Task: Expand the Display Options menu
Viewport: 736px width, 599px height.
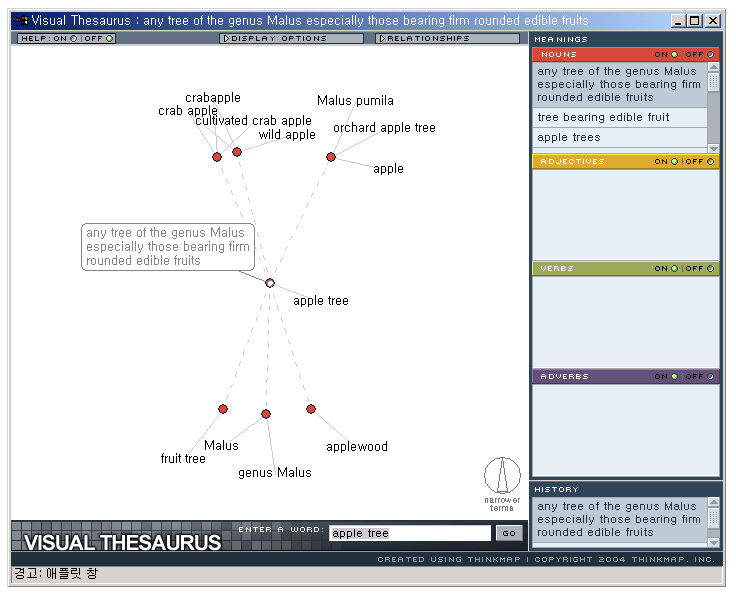Action: 291,38
